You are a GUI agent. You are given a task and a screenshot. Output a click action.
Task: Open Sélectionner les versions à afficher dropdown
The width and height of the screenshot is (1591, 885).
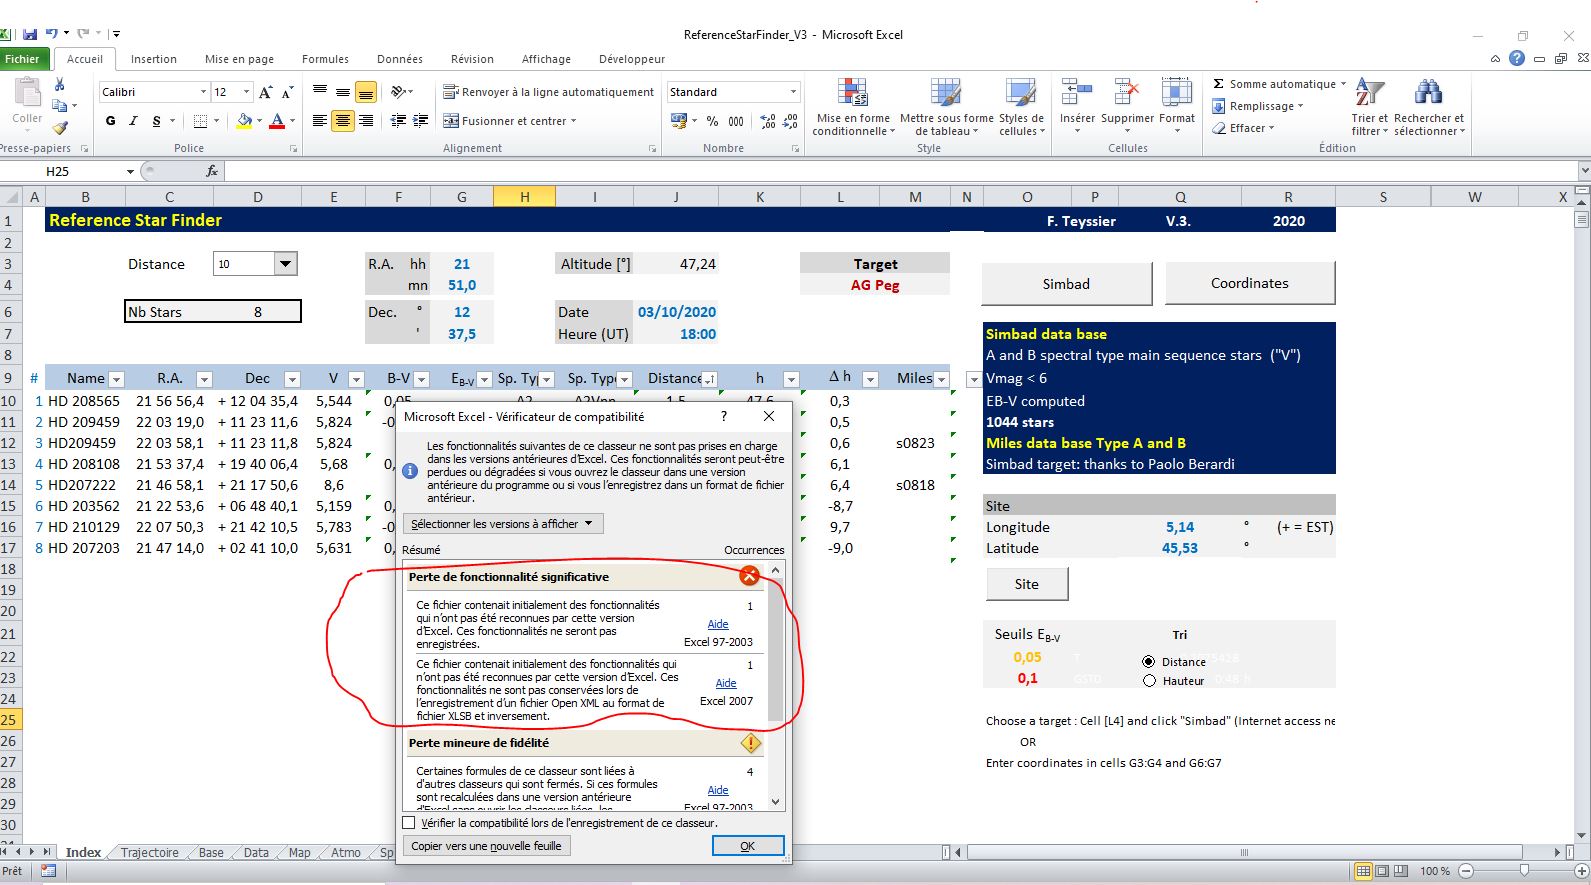coord(503,524)
